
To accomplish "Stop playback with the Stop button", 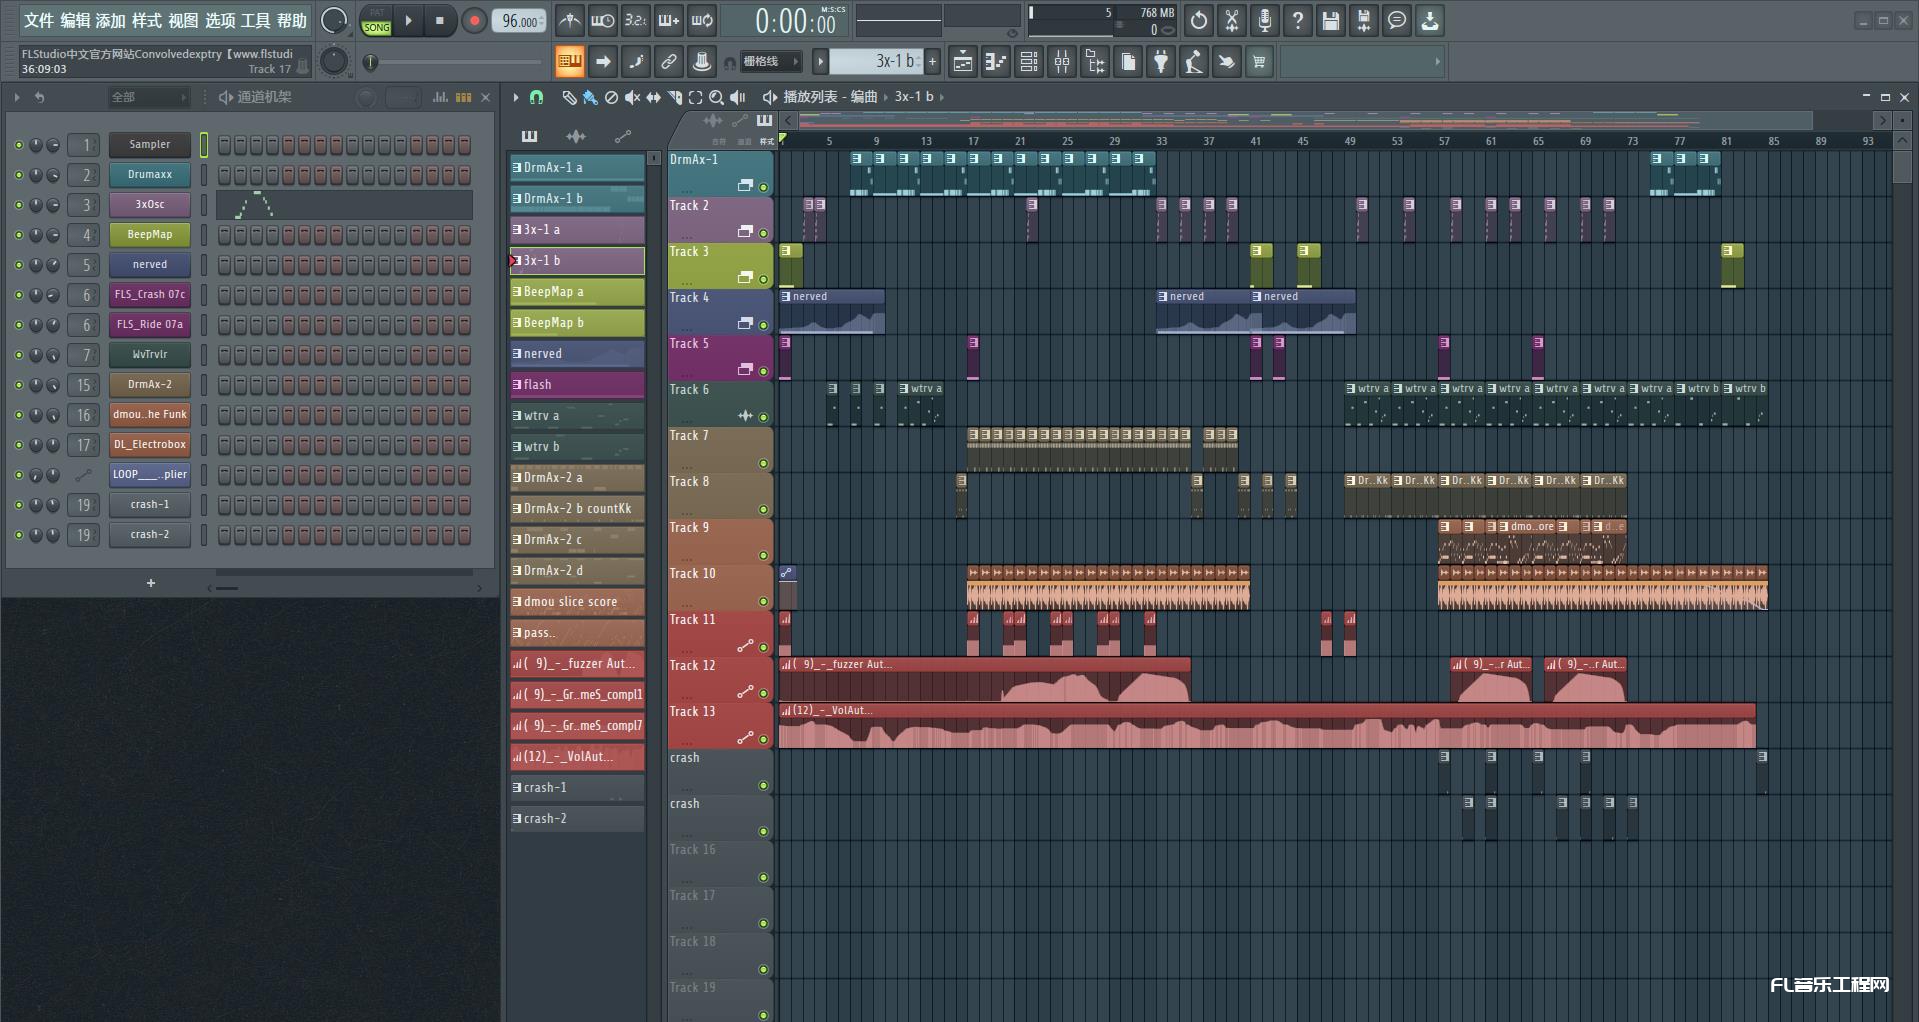I will click(x=440, y=20).
